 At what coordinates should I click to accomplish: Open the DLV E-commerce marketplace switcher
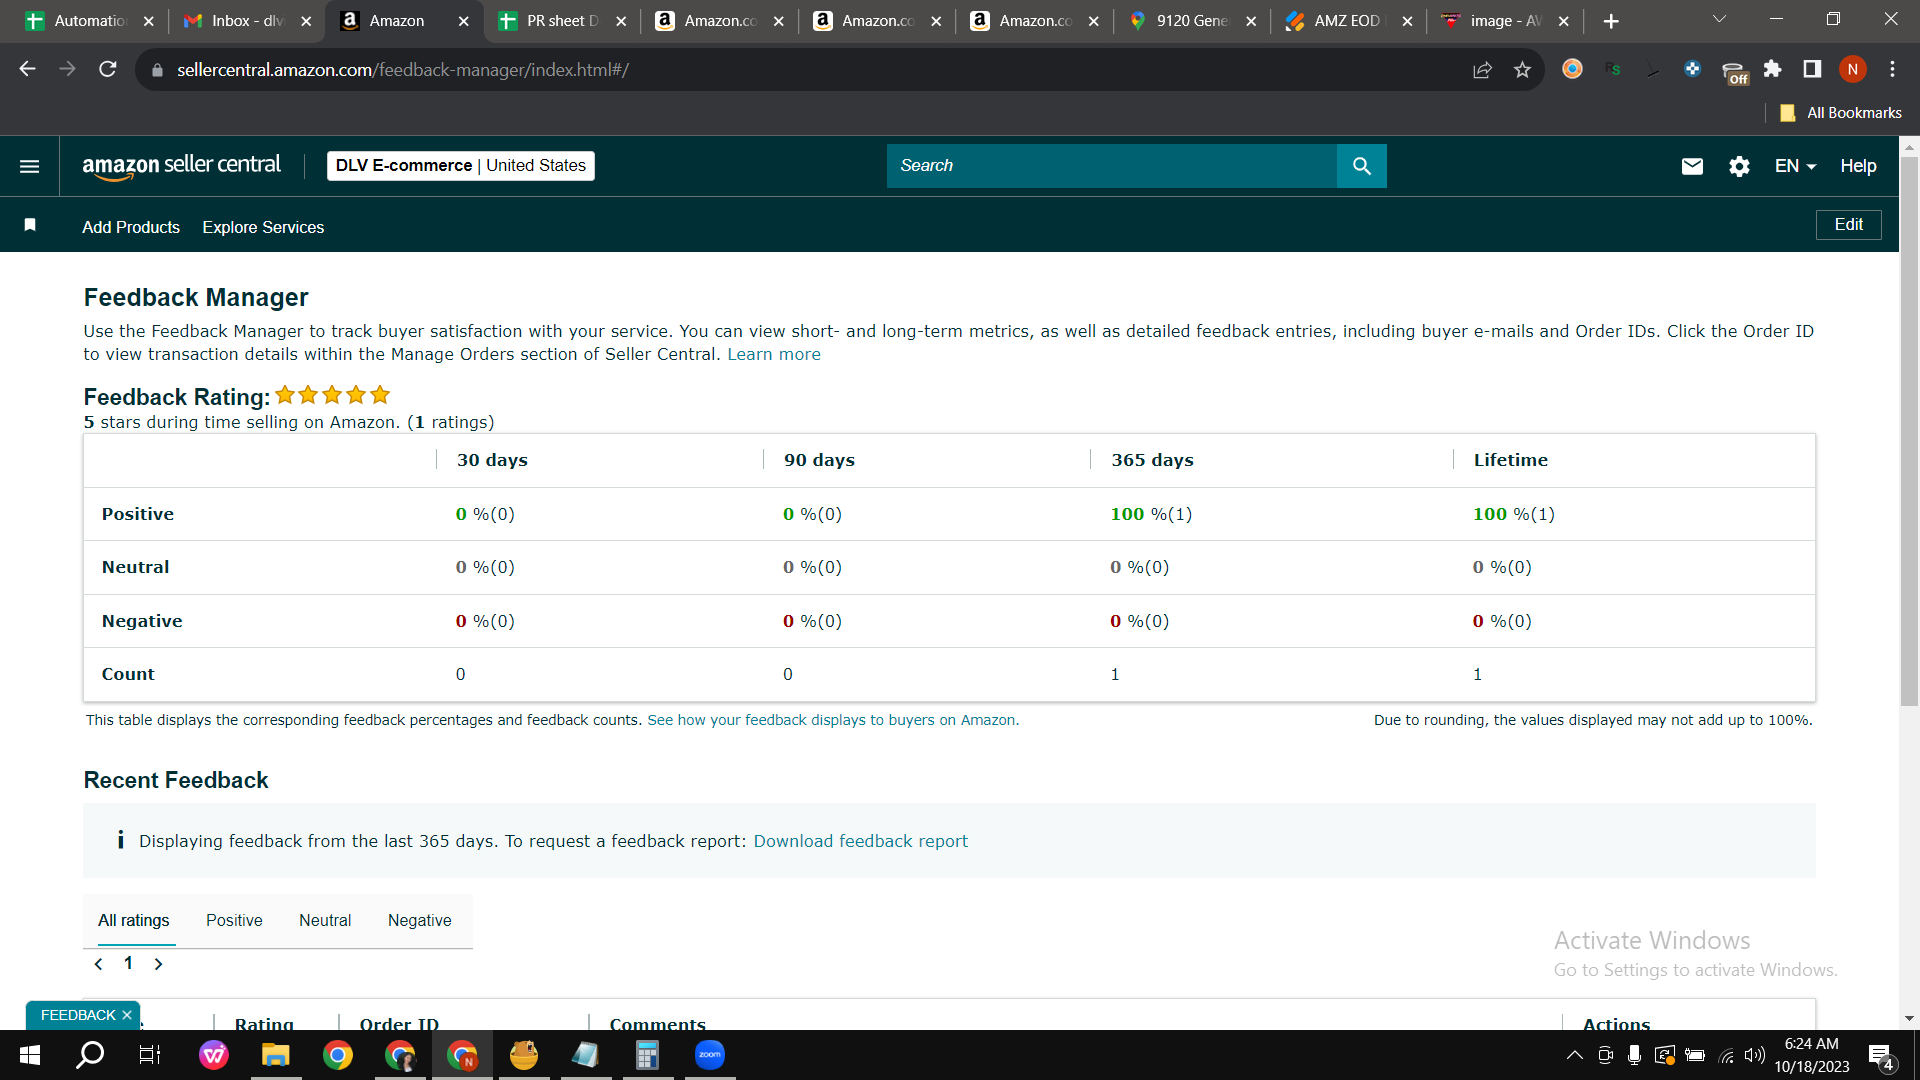(x=461, y=166)
